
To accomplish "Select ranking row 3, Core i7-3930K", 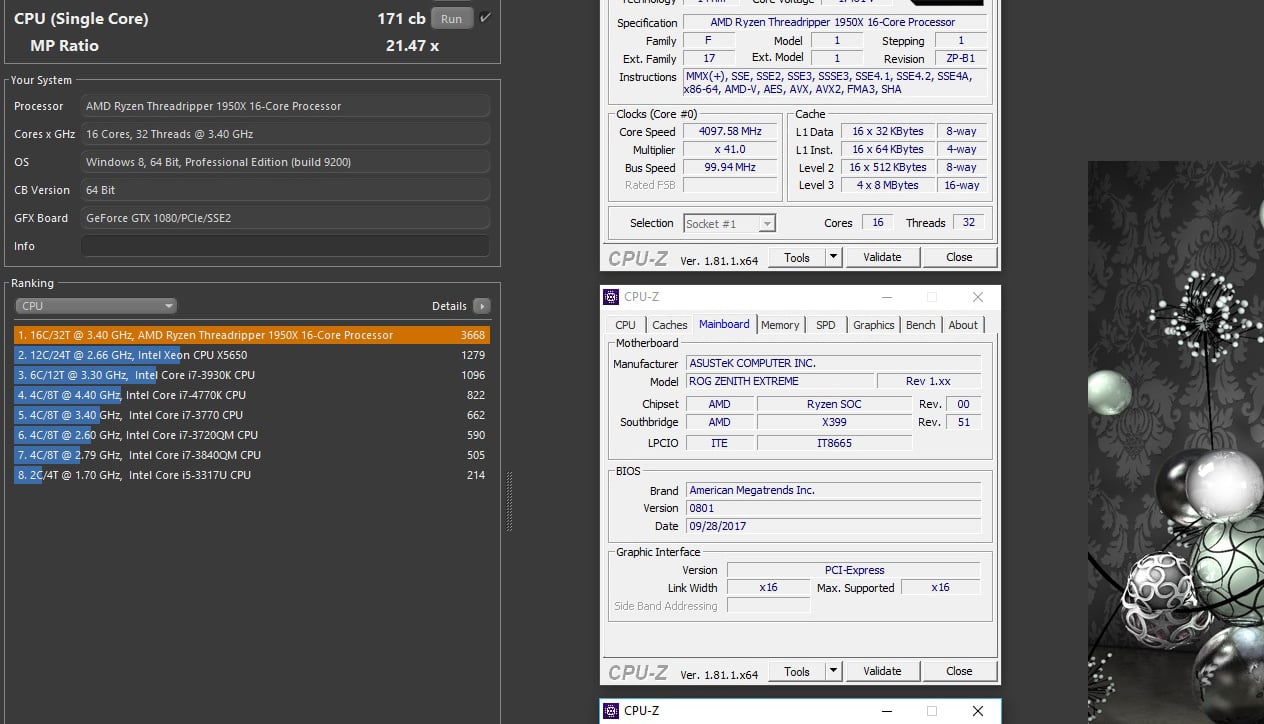I will pyautogui.click(x=252, y=375).
